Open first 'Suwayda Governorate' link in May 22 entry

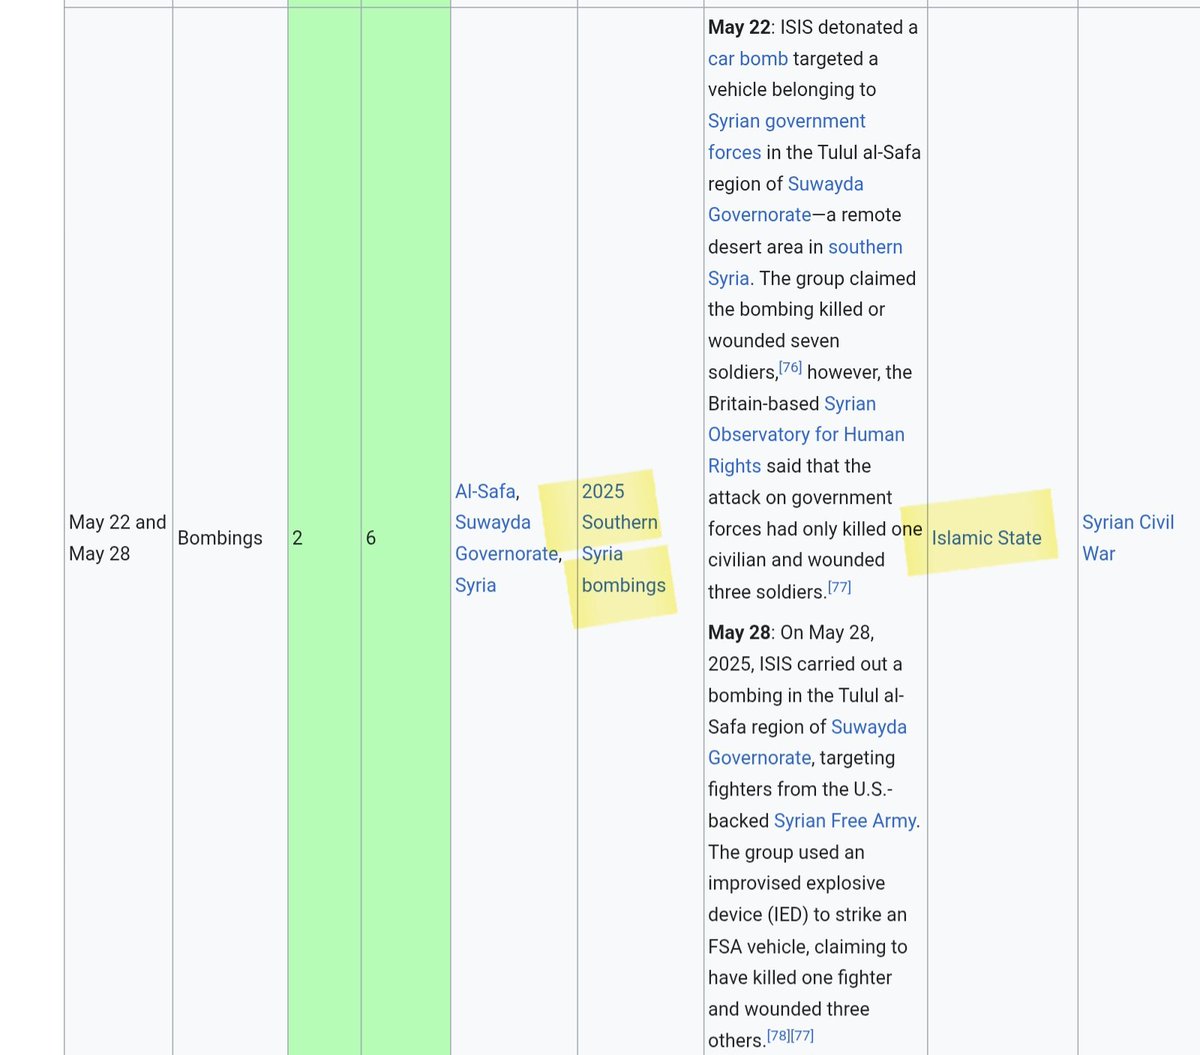(786, 199)
